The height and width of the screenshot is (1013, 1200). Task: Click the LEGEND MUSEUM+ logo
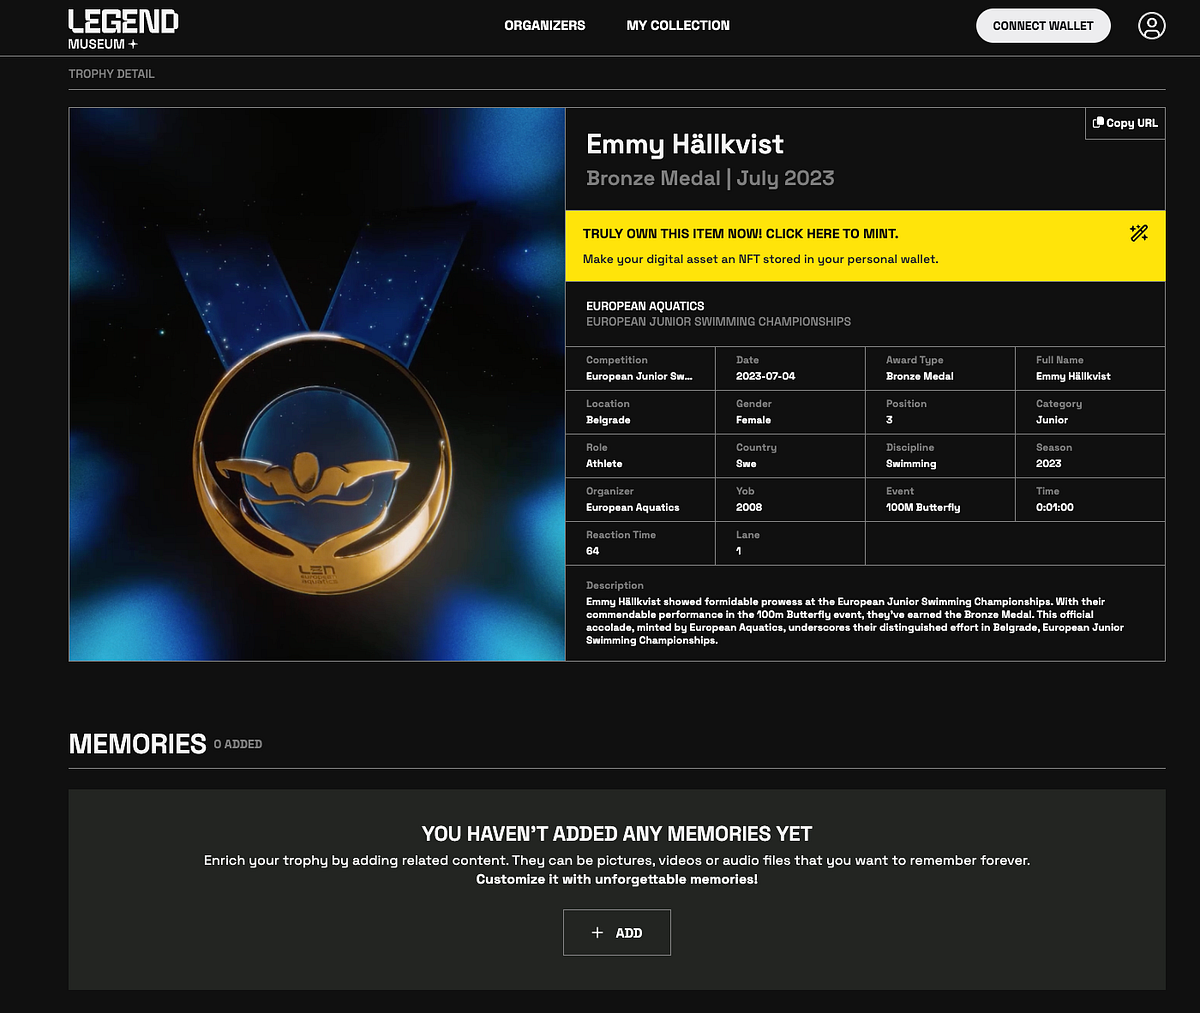pos(122,25)
